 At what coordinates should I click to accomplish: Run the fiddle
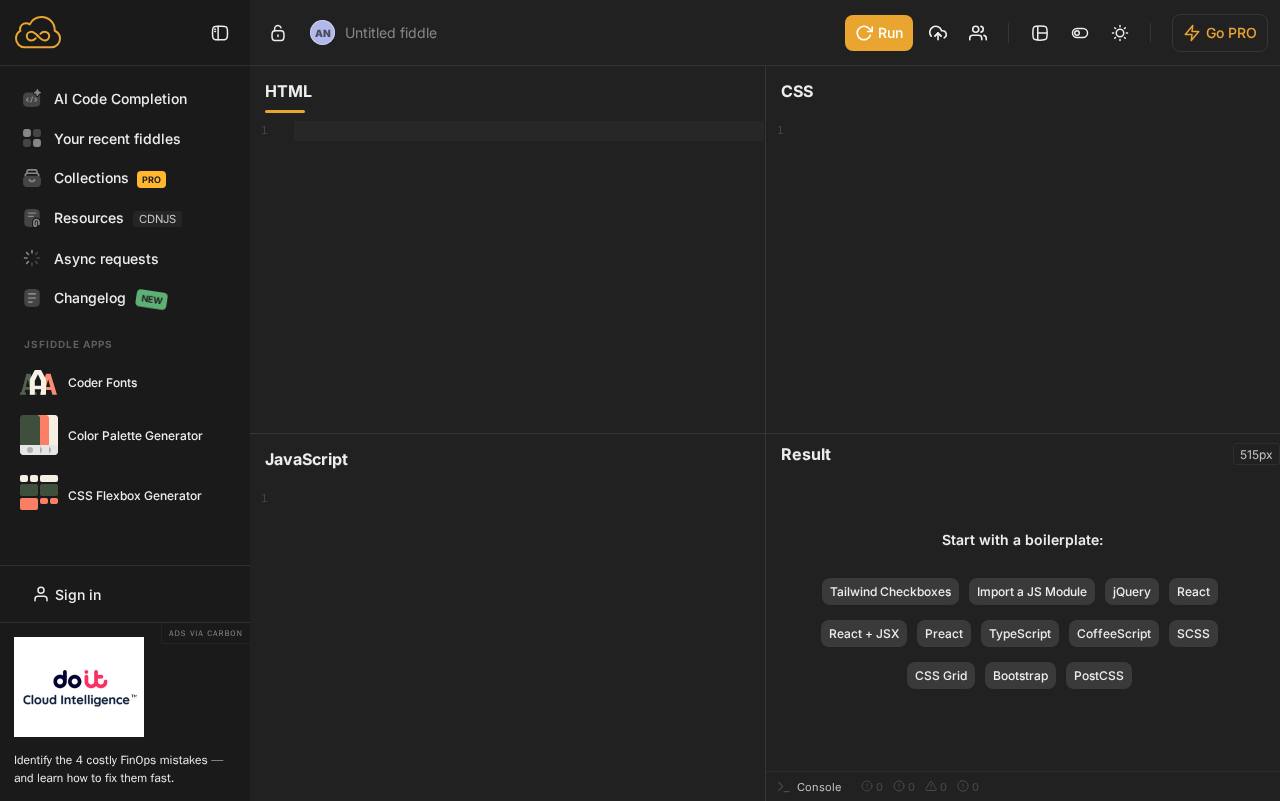coord(878,33)
